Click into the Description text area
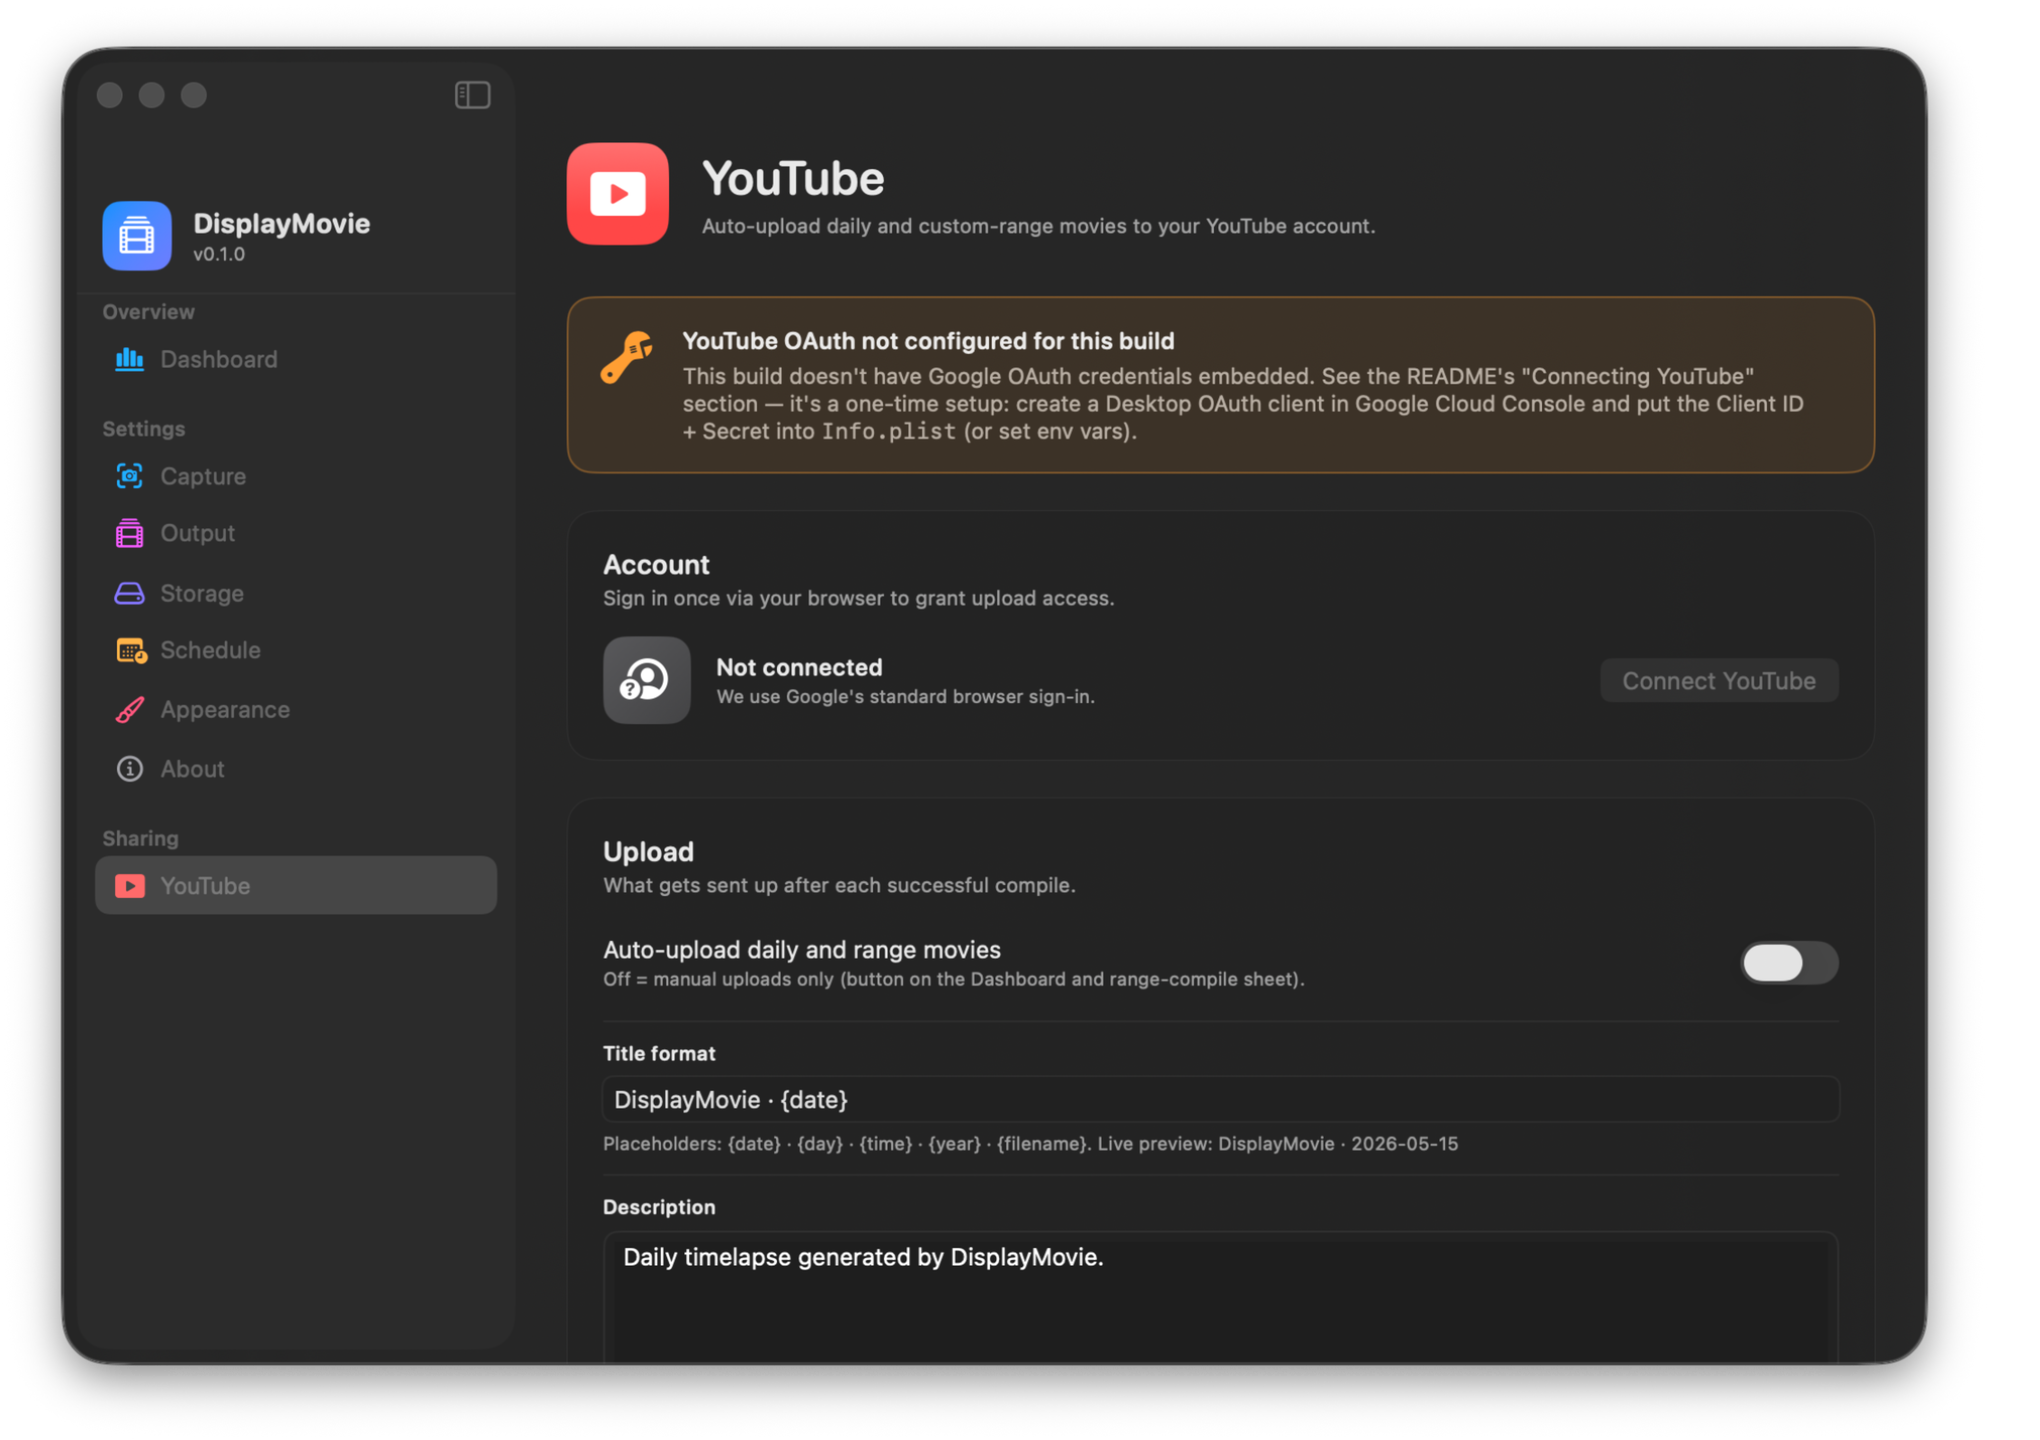 click(x=1220, y=1297)
